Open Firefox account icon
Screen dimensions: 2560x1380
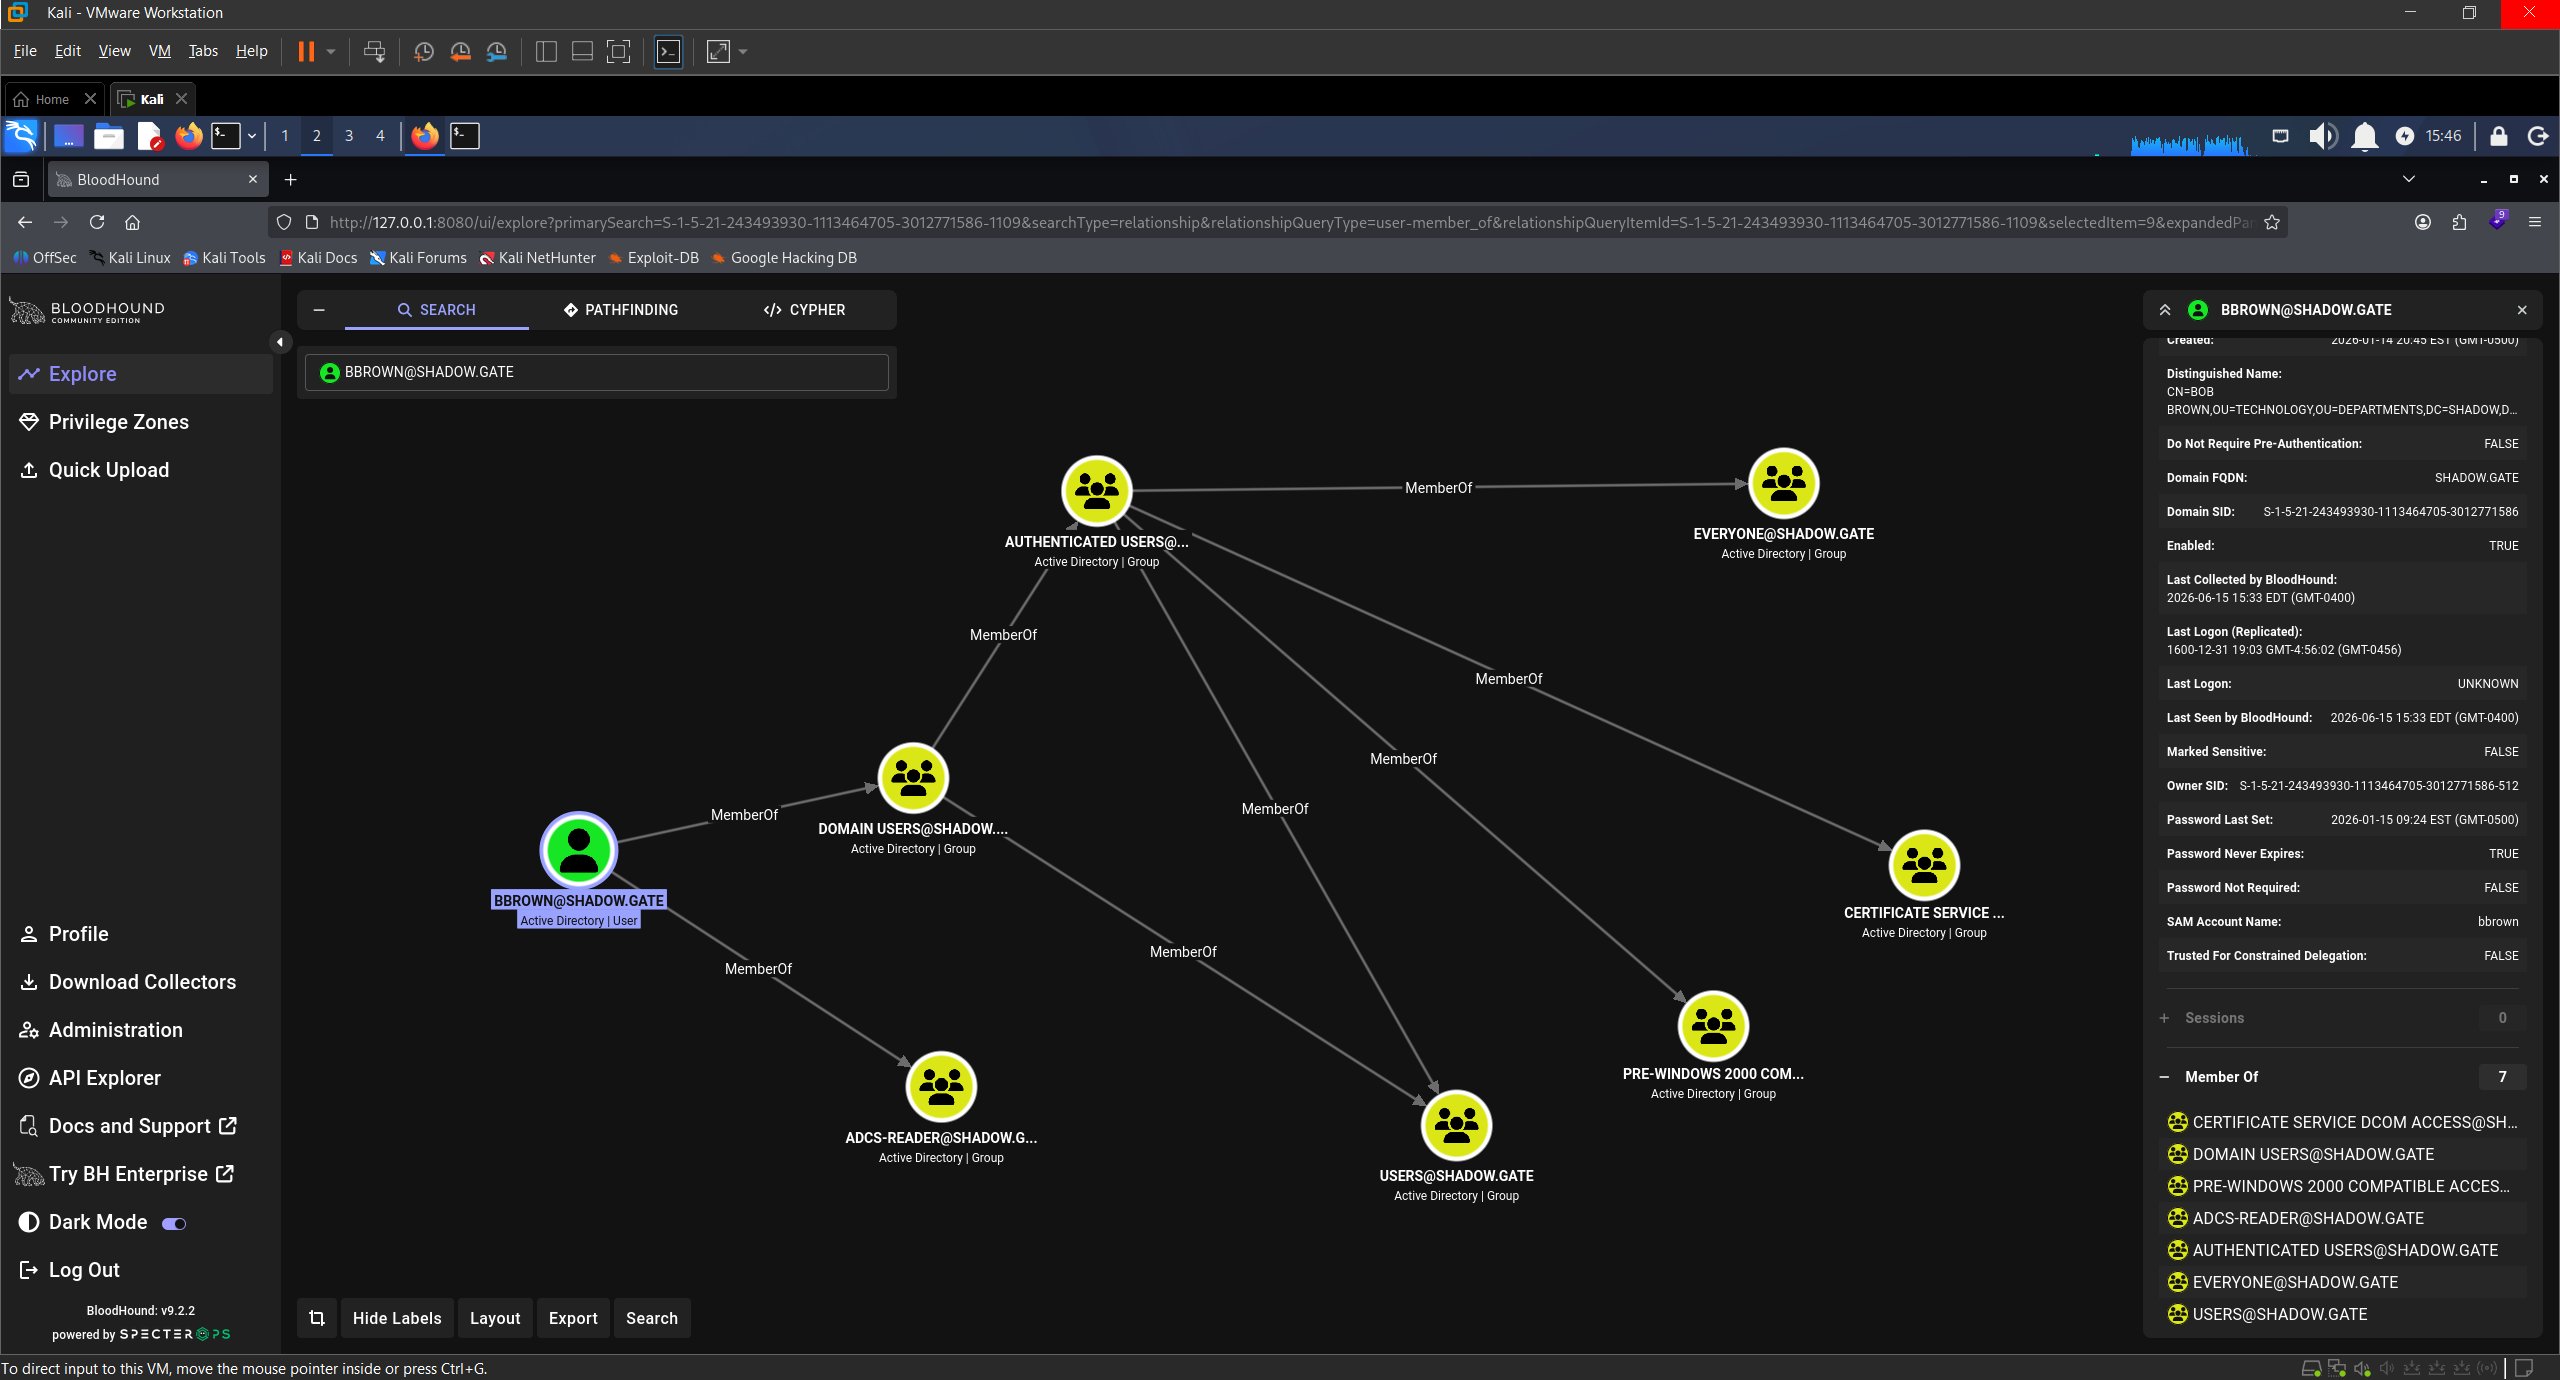pos(2423,222)
